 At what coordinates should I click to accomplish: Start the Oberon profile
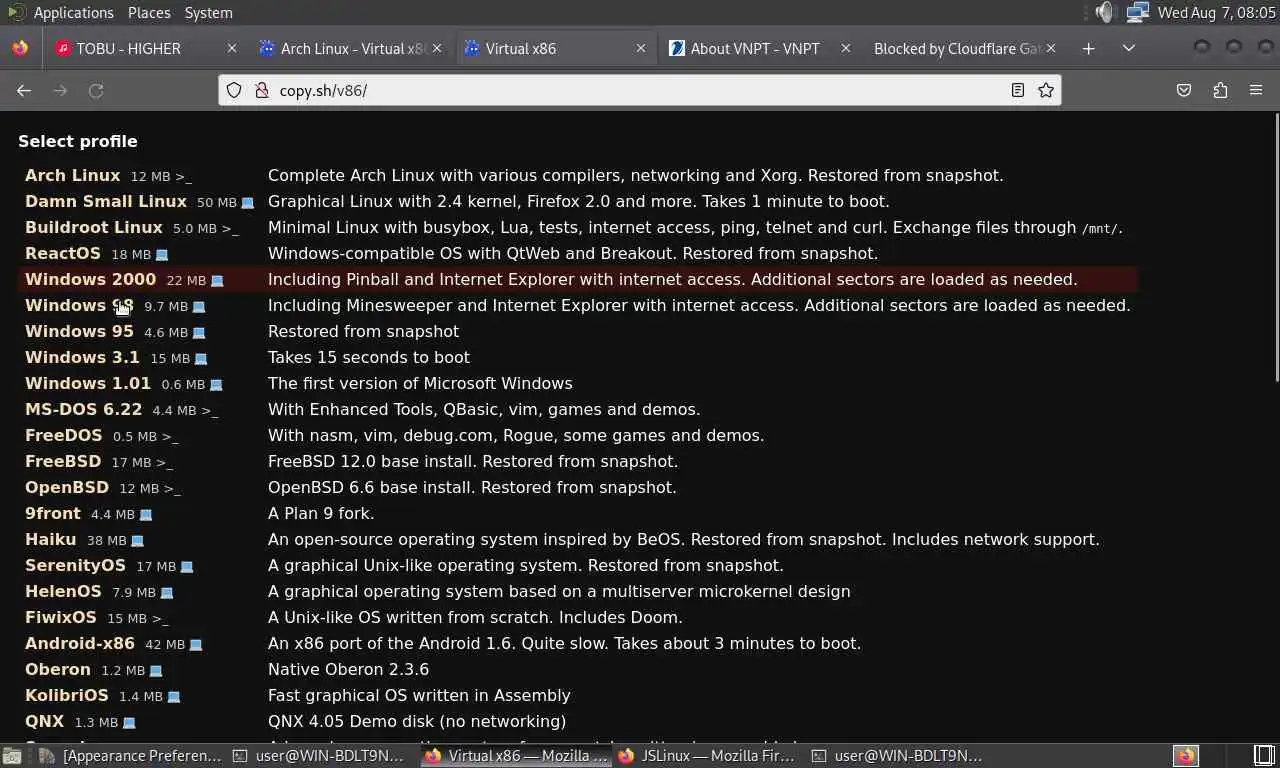(58, 669)
